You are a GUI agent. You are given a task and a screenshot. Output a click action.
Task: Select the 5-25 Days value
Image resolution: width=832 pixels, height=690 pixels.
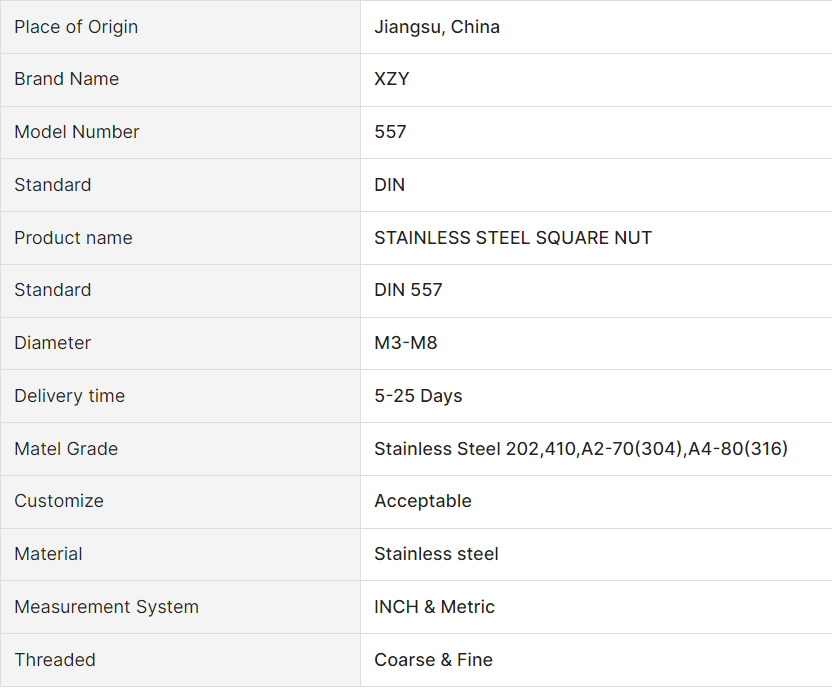pos(418,396)
